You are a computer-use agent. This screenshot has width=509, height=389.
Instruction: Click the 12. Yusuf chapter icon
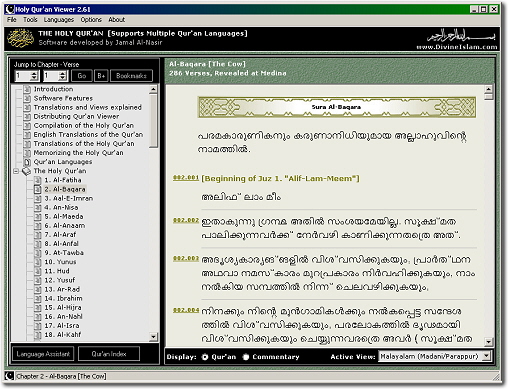(x=38, y=280)
